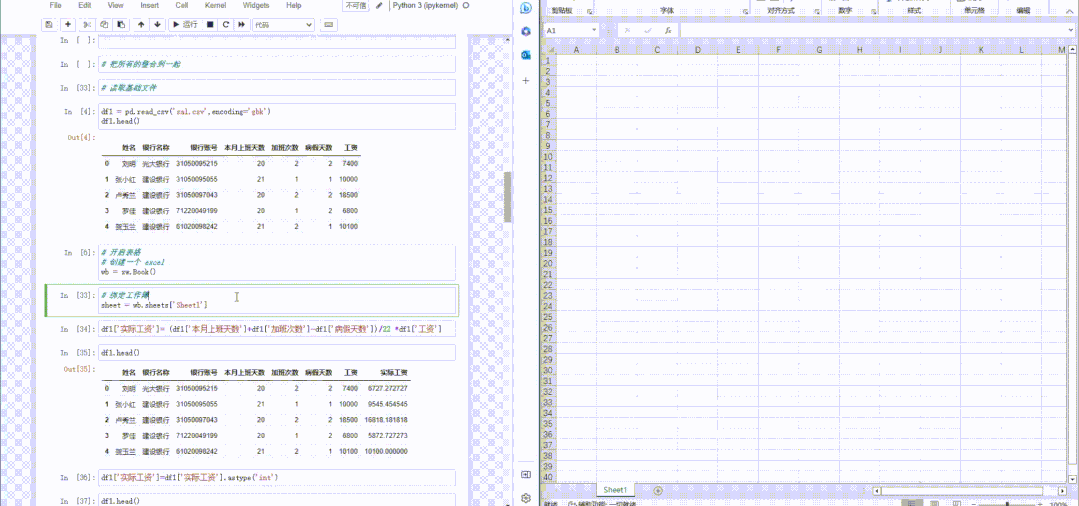This screenshot has width=1079, height=506.
Task: Switch to the Sheet1 tab in Excel
Action: [x=615, y=489]
